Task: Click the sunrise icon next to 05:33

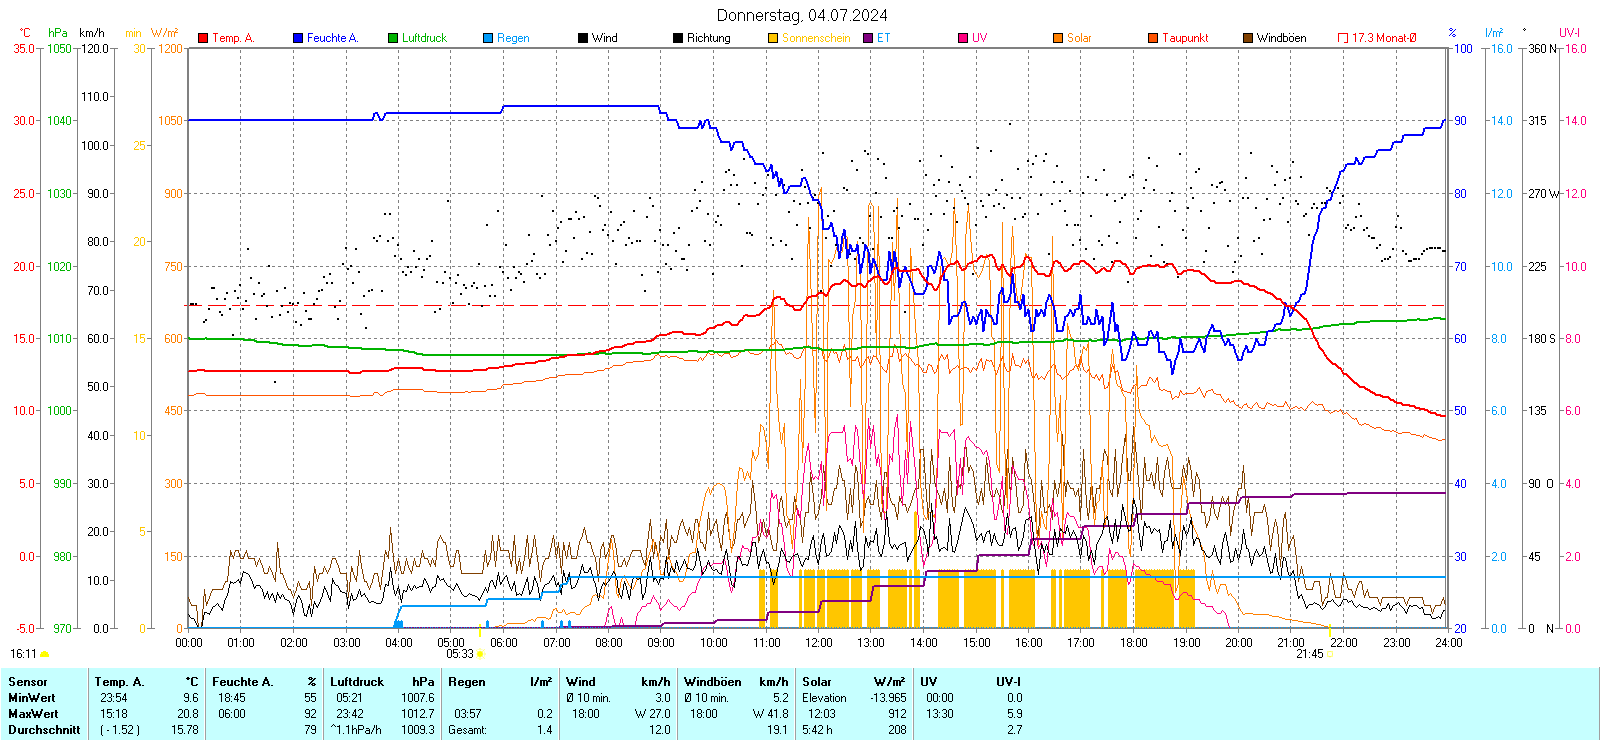Action: click(481, 654)
